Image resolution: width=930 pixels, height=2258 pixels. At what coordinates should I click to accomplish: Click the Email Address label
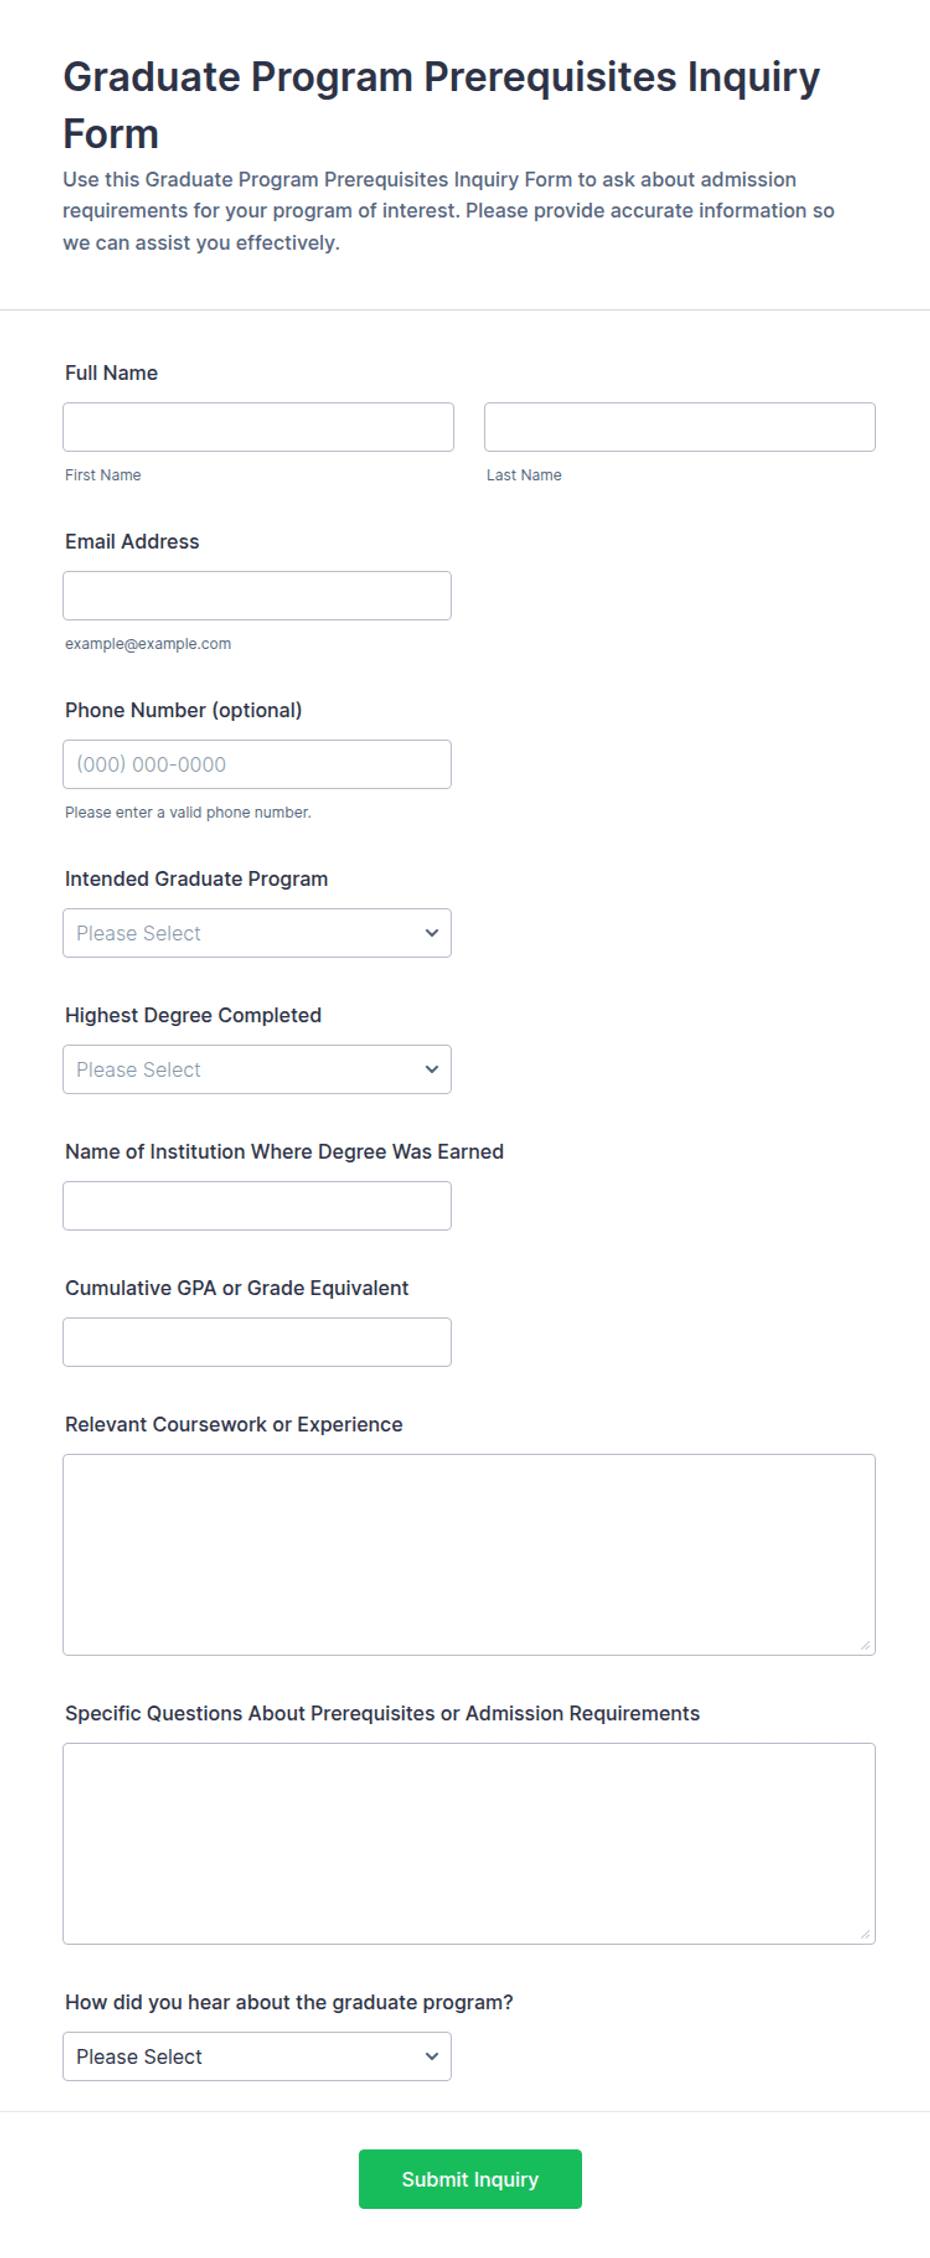click(x=132, y=541)
